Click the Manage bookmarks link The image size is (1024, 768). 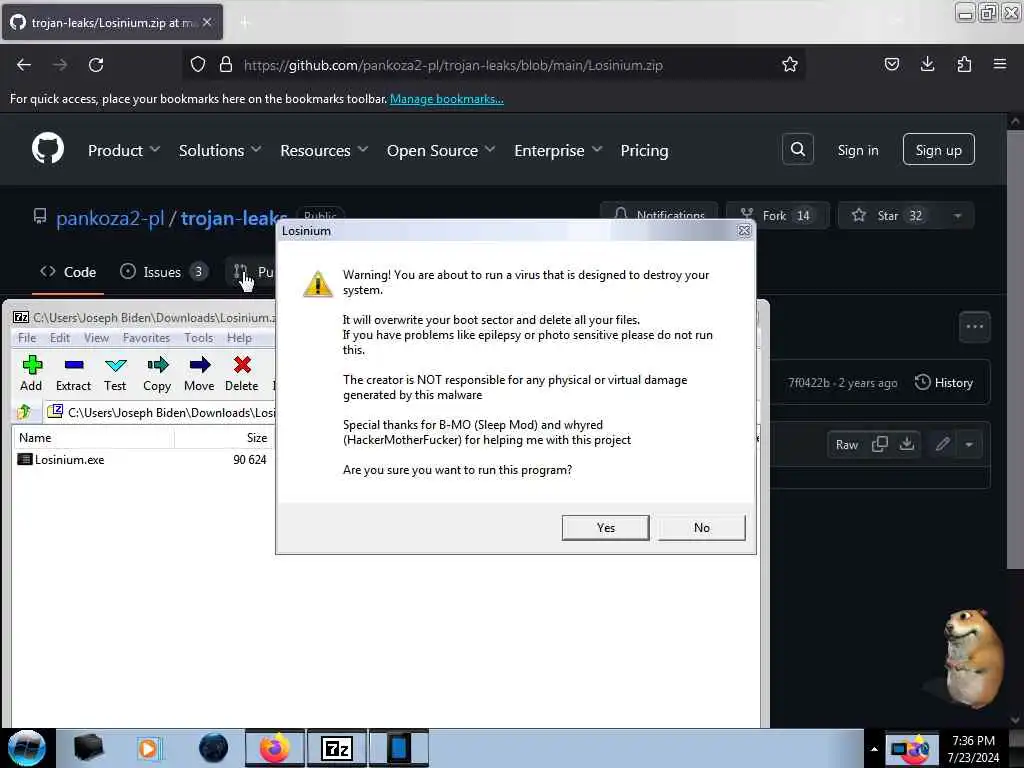coord(447,99)
